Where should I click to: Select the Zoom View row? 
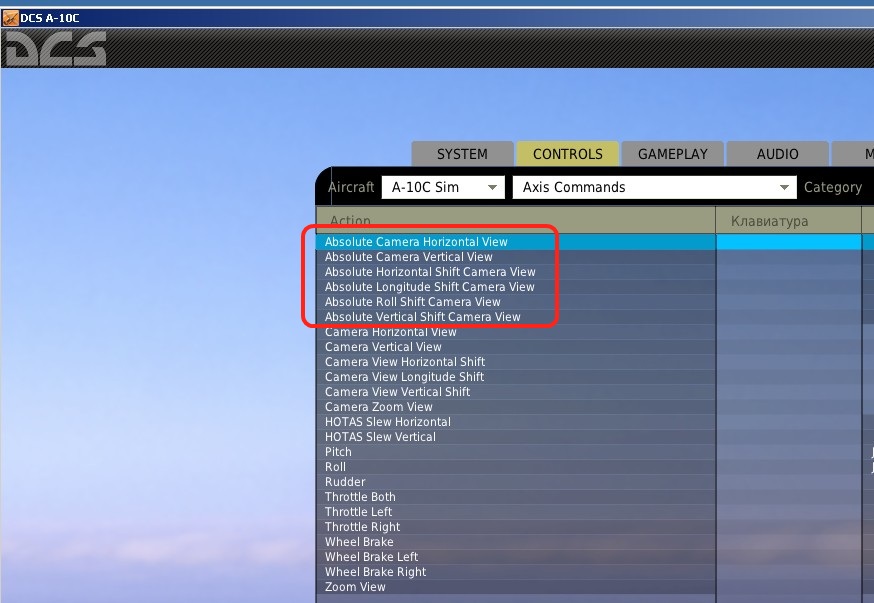coord(516,588)
